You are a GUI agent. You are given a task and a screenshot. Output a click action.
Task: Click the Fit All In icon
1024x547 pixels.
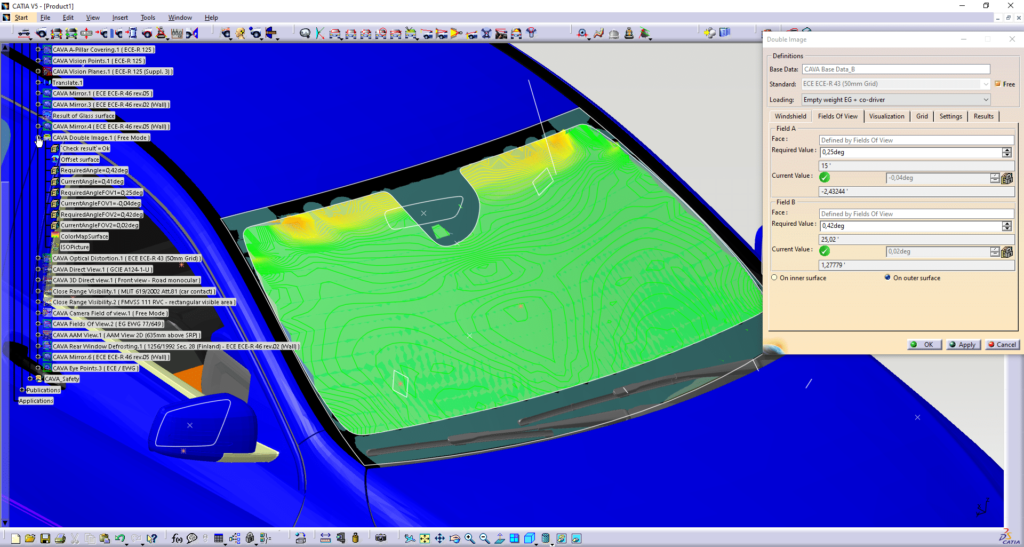click(424, 539)
